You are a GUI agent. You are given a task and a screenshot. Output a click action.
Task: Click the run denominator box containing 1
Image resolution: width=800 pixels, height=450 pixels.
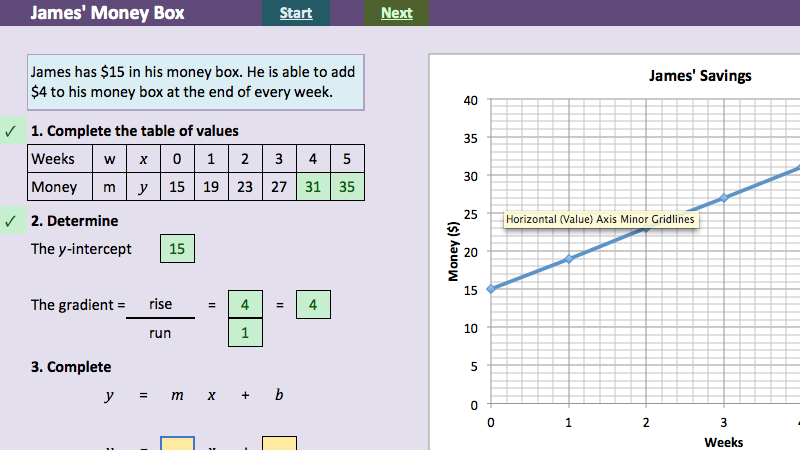point(246,332)
